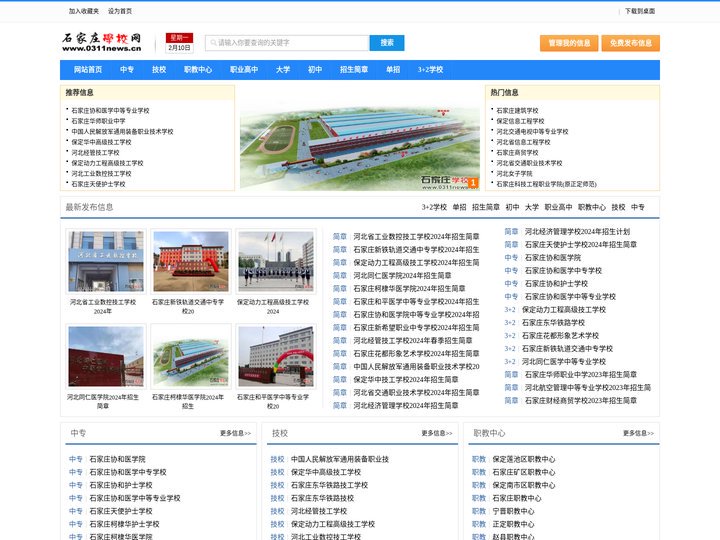Open 网站首页 in the blue navigation bar

88,70
